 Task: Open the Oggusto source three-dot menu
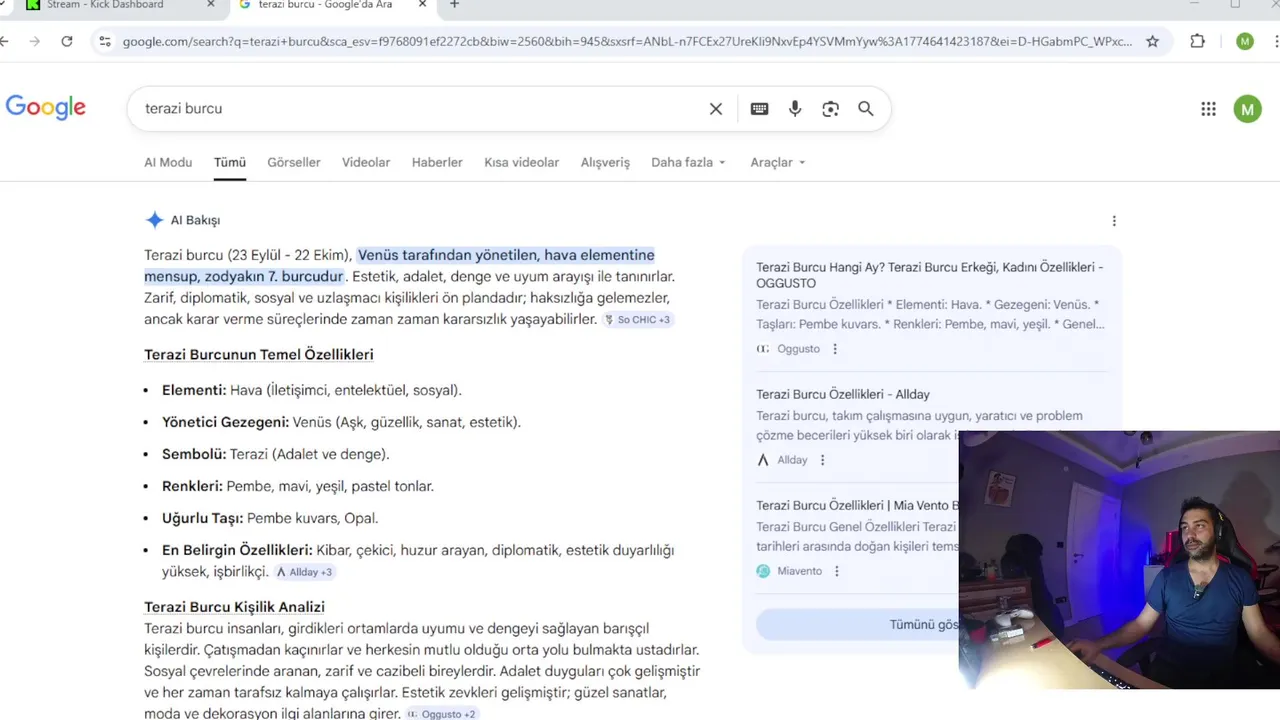(835, 349)
